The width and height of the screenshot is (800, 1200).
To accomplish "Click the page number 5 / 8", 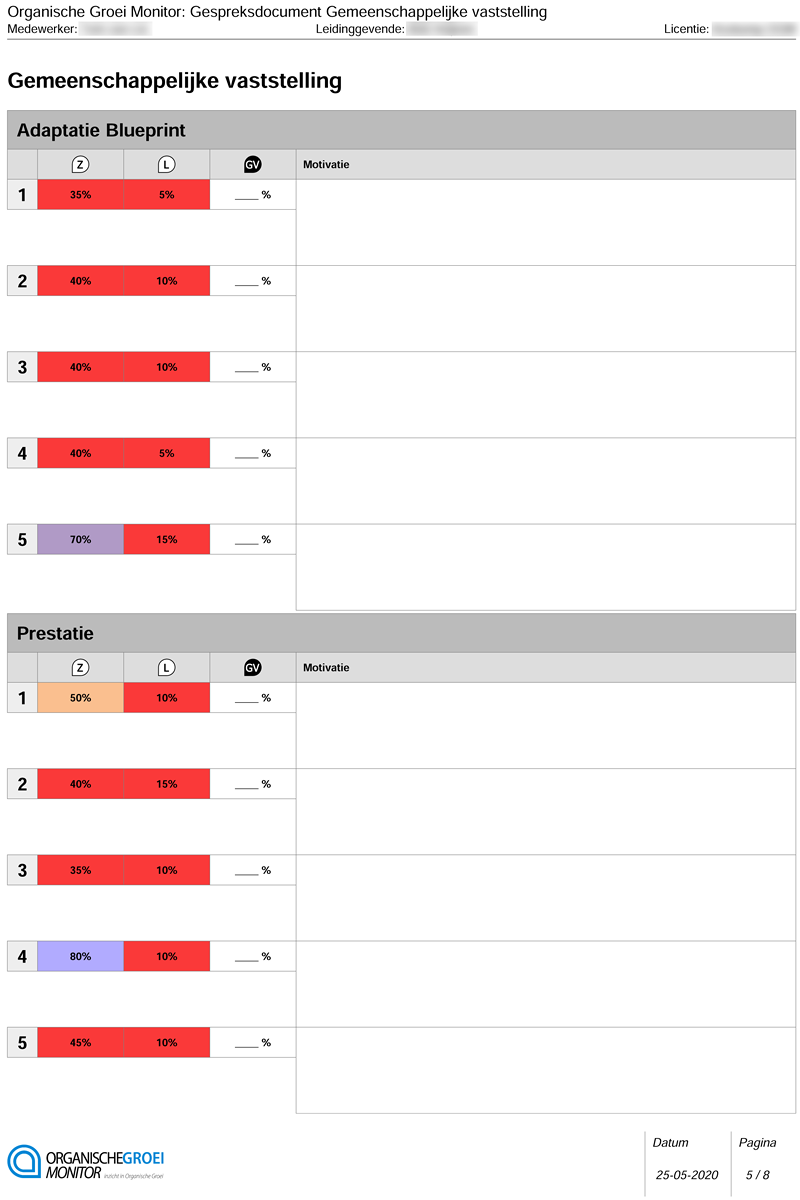I will (x=758, y=1175).
